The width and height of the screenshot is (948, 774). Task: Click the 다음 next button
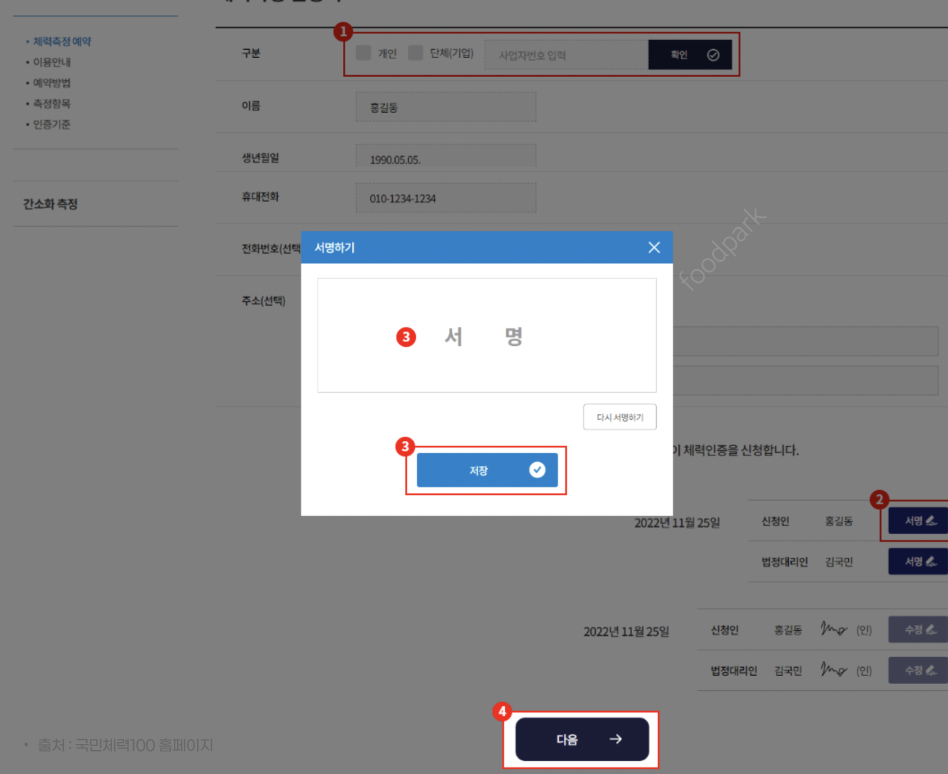pos(582,739)
